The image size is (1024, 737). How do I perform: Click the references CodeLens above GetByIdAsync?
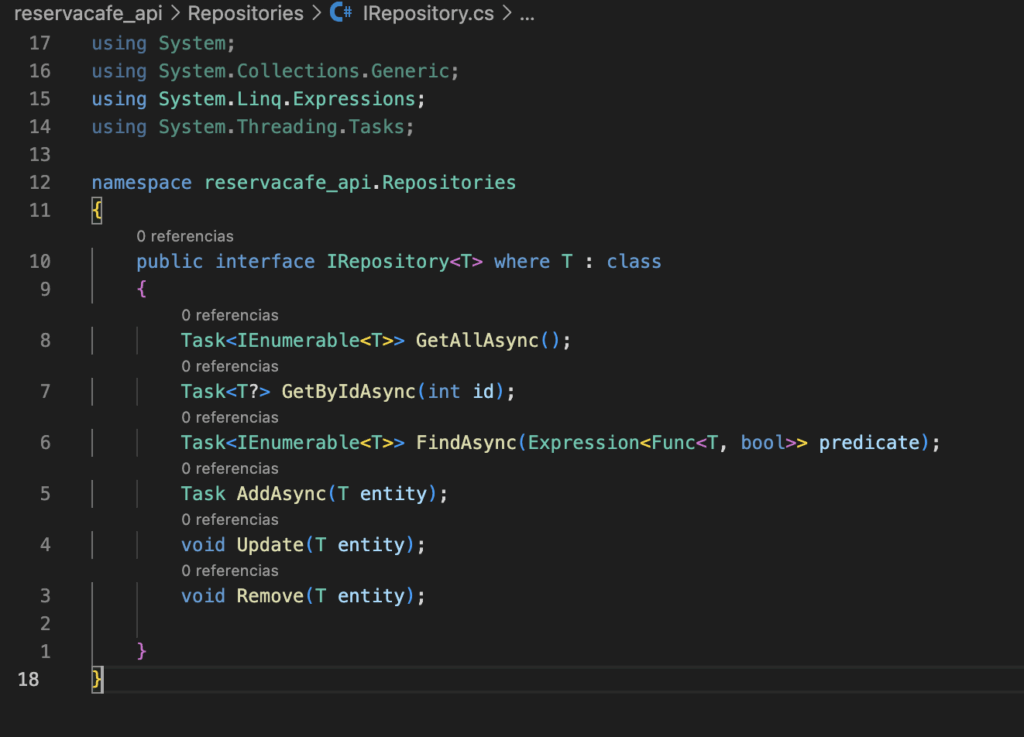[x=230, y=367]
